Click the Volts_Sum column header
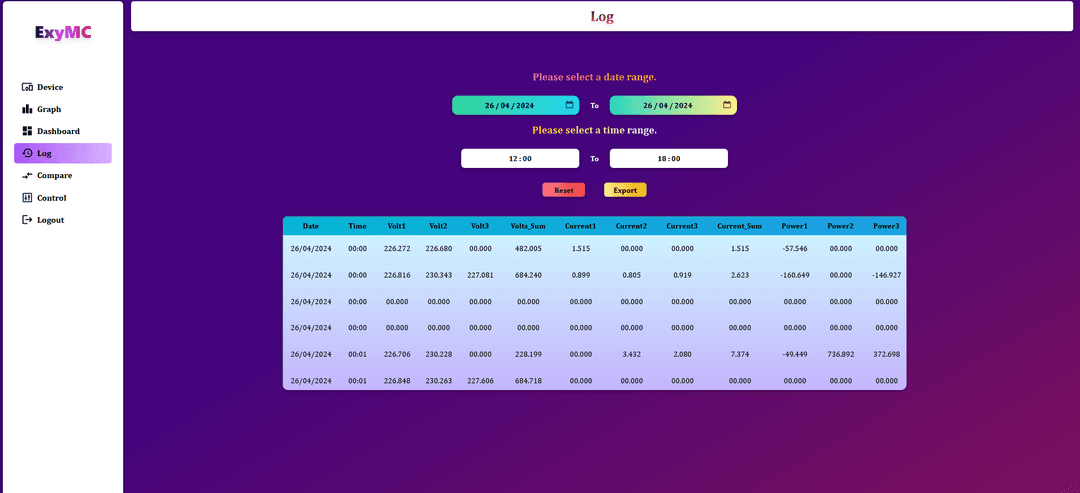The image size is (1080, 493). click(x=528, y=226)
